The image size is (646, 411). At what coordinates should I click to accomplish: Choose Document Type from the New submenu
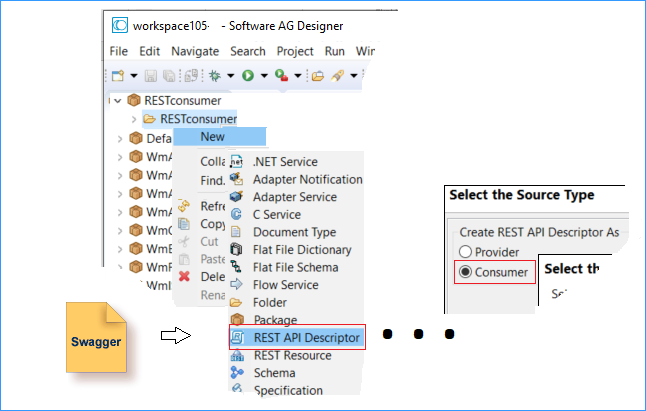point(295,232)
